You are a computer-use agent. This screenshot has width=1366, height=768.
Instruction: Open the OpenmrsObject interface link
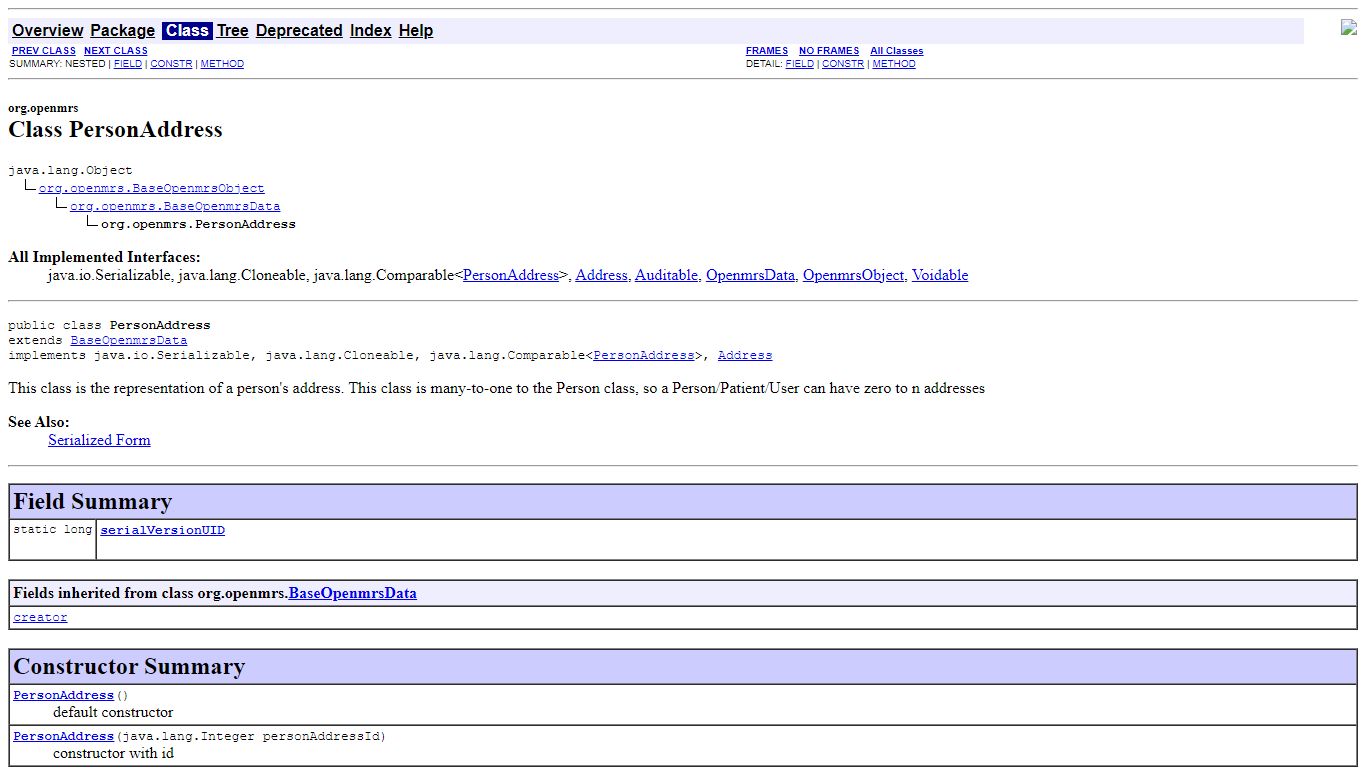pos(853,275)
